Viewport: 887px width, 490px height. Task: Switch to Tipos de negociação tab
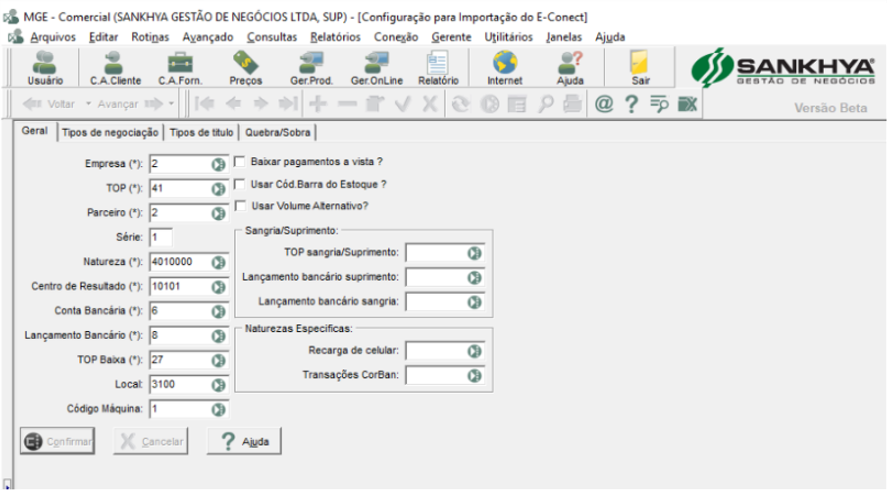[110, 132]
